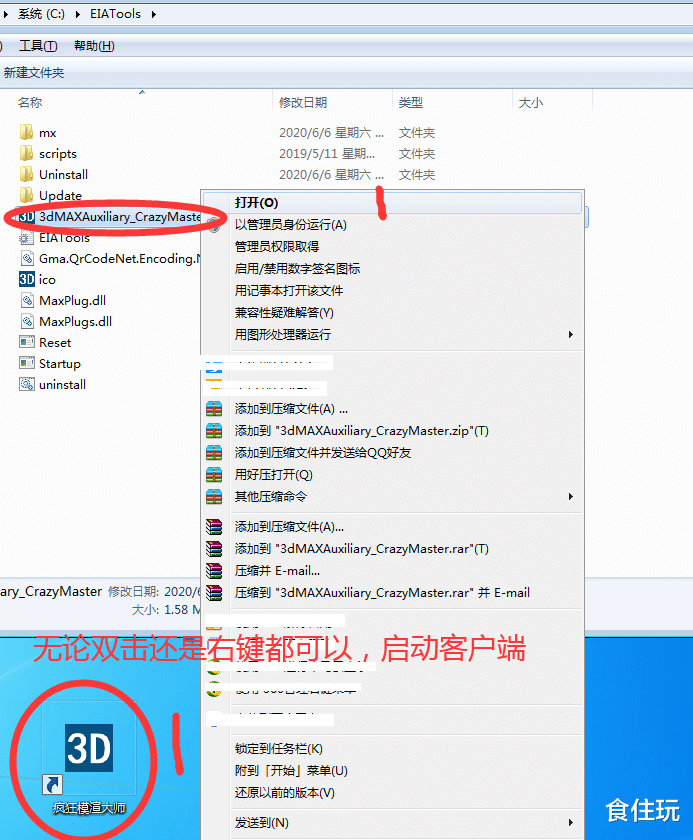Click the WinRAR icon beside 压缩并 E-mail...
Screen dimensions: 693x840
214,571
